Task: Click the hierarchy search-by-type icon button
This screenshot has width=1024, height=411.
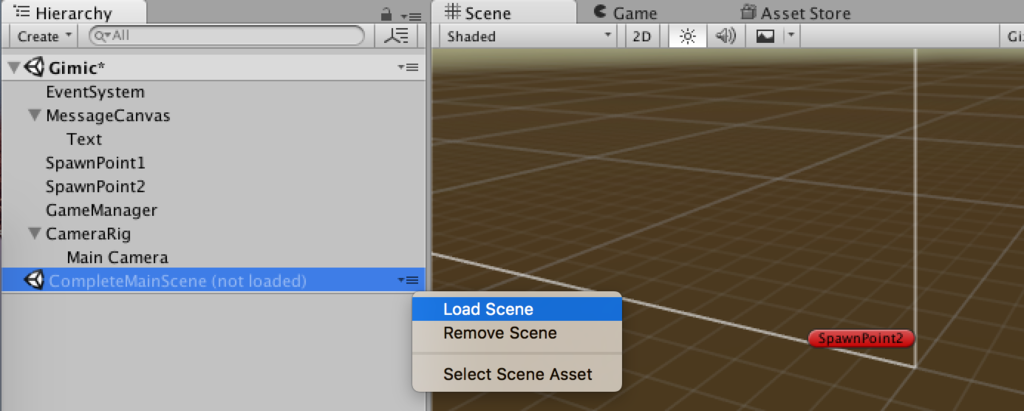Action: [x=396, y=36]
